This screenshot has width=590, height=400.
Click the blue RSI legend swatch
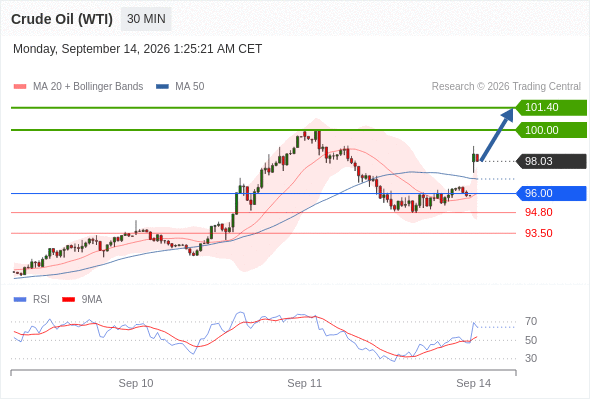(x=20, y=300)
